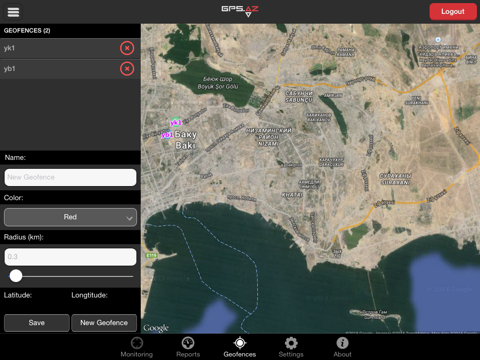Image resolution: width=480 pixels, height=360 pixels.
Task: Create a New Geofence
Action: coord(104,323)
